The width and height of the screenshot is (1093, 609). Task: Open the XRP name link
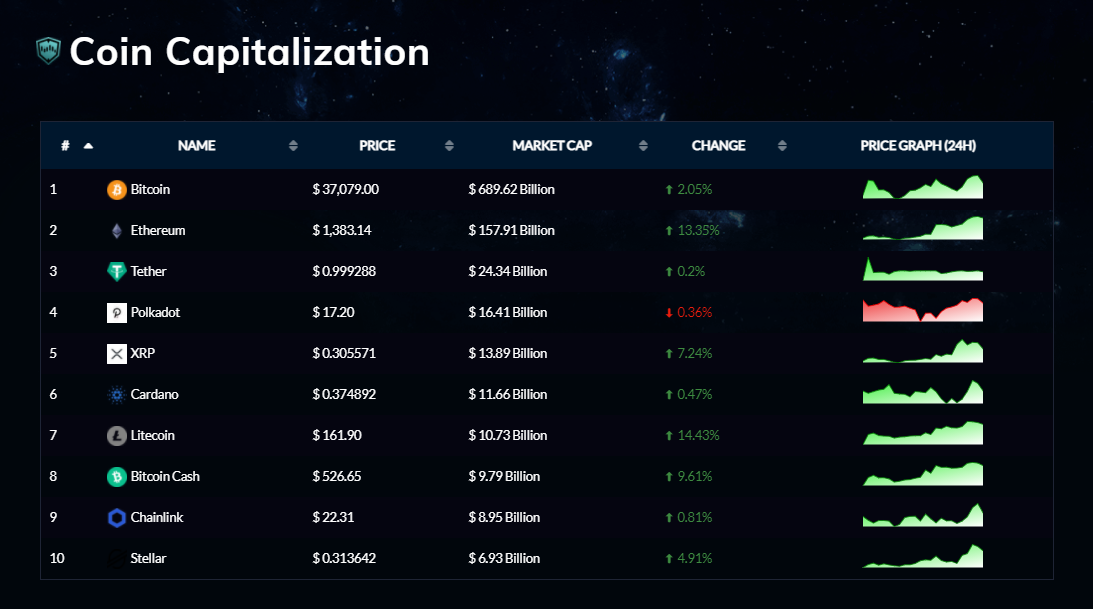[142, 353]
